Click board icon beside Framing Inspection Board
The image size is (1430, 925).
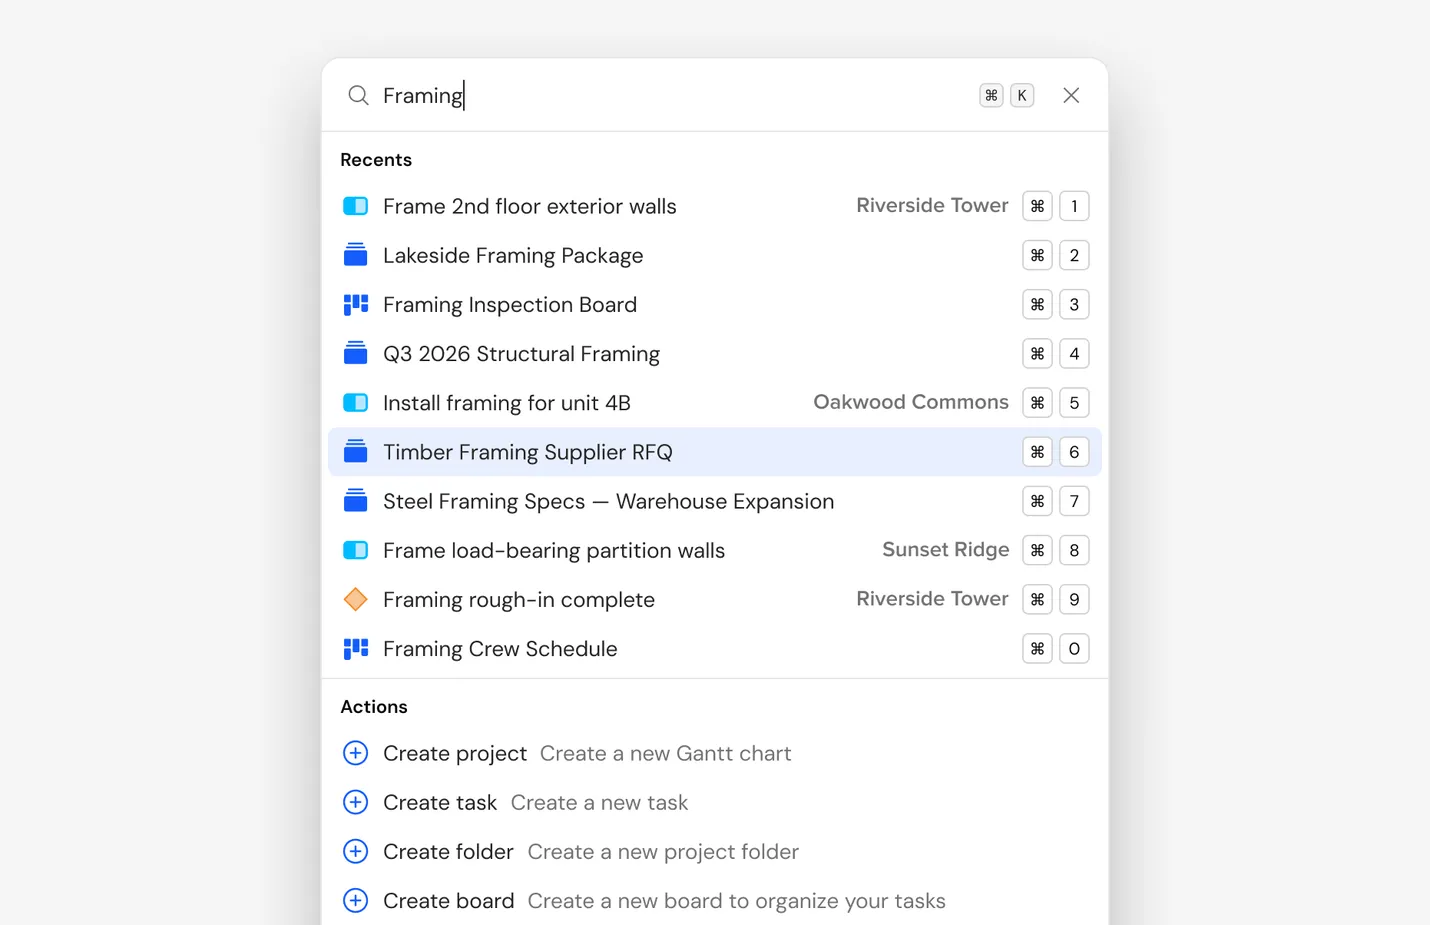coord(356,304)
